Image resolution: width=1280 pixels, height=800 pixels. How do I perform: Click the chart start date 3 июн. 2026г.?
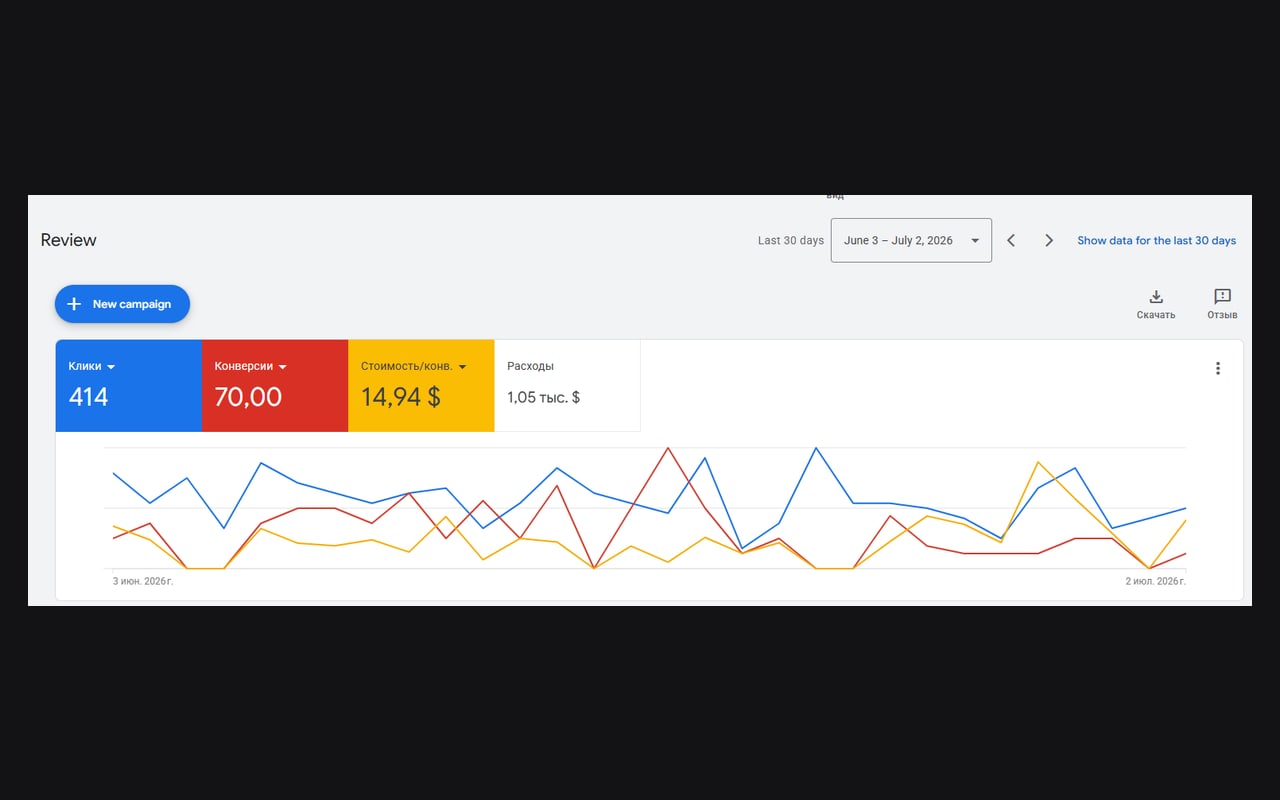coord(143,581)
